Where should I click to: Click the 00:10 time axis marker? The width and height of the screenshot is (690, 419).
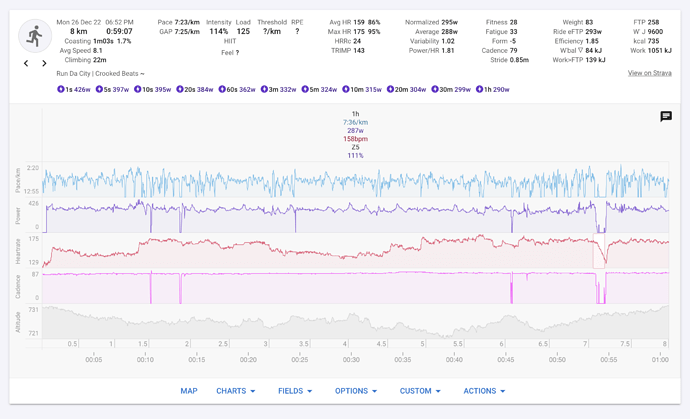click(145, 360)
